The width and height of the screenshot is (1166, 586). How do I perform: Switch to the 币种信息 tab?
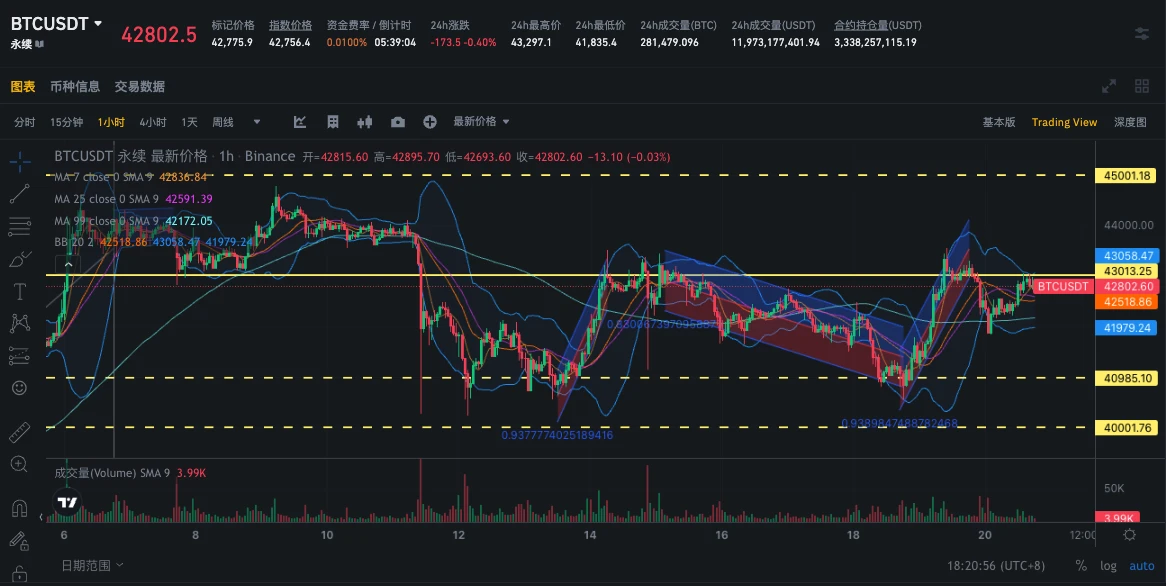point(75,86)
